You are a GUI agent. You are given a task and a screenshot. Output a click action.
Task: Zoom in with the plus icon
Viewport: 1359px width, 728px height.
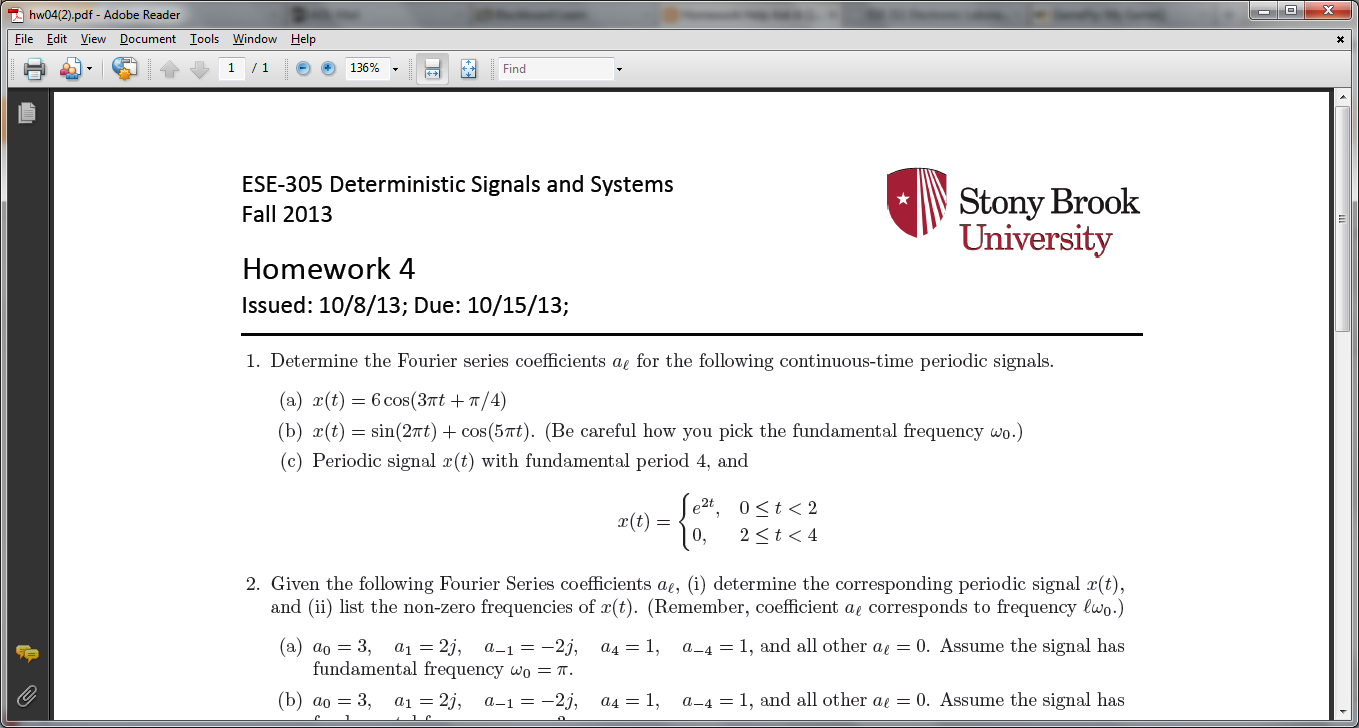(x=326, y=69)
